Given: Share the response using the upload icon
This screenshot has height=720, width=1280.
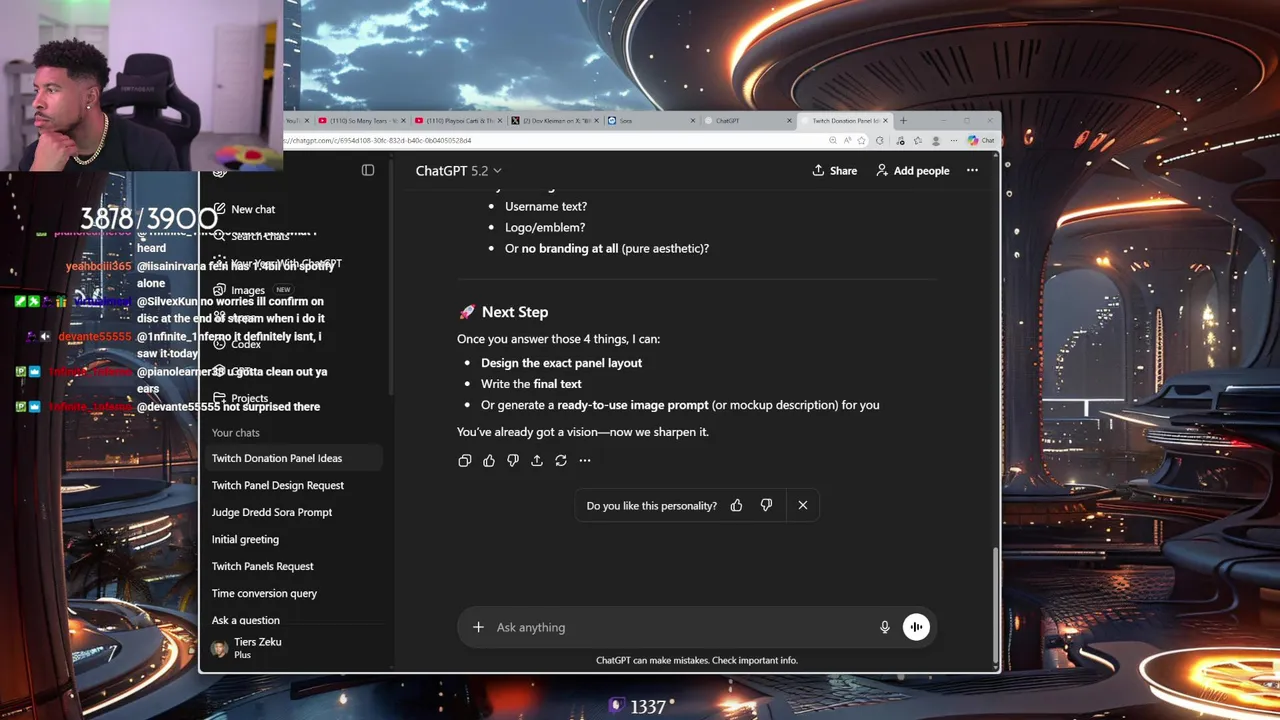Looking at the screenshot, I should pos(537,460).
